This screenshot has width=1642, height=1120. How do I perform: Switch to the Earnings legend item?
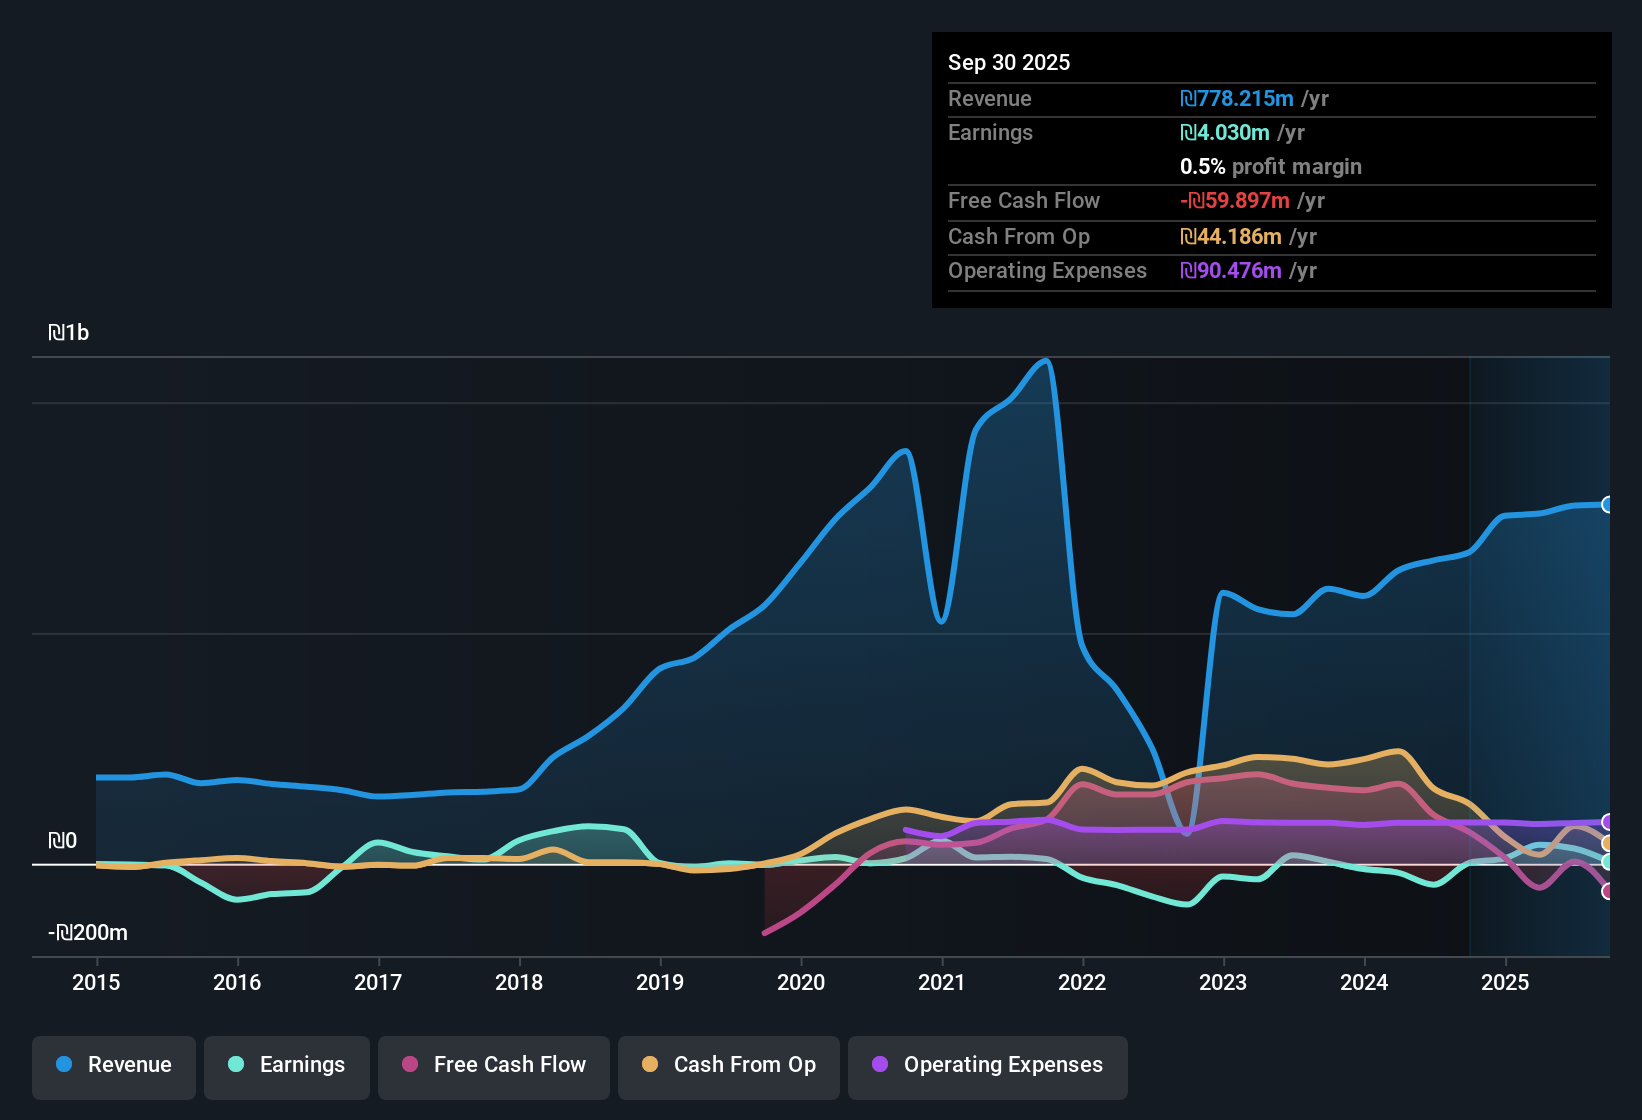point(286,1065)
